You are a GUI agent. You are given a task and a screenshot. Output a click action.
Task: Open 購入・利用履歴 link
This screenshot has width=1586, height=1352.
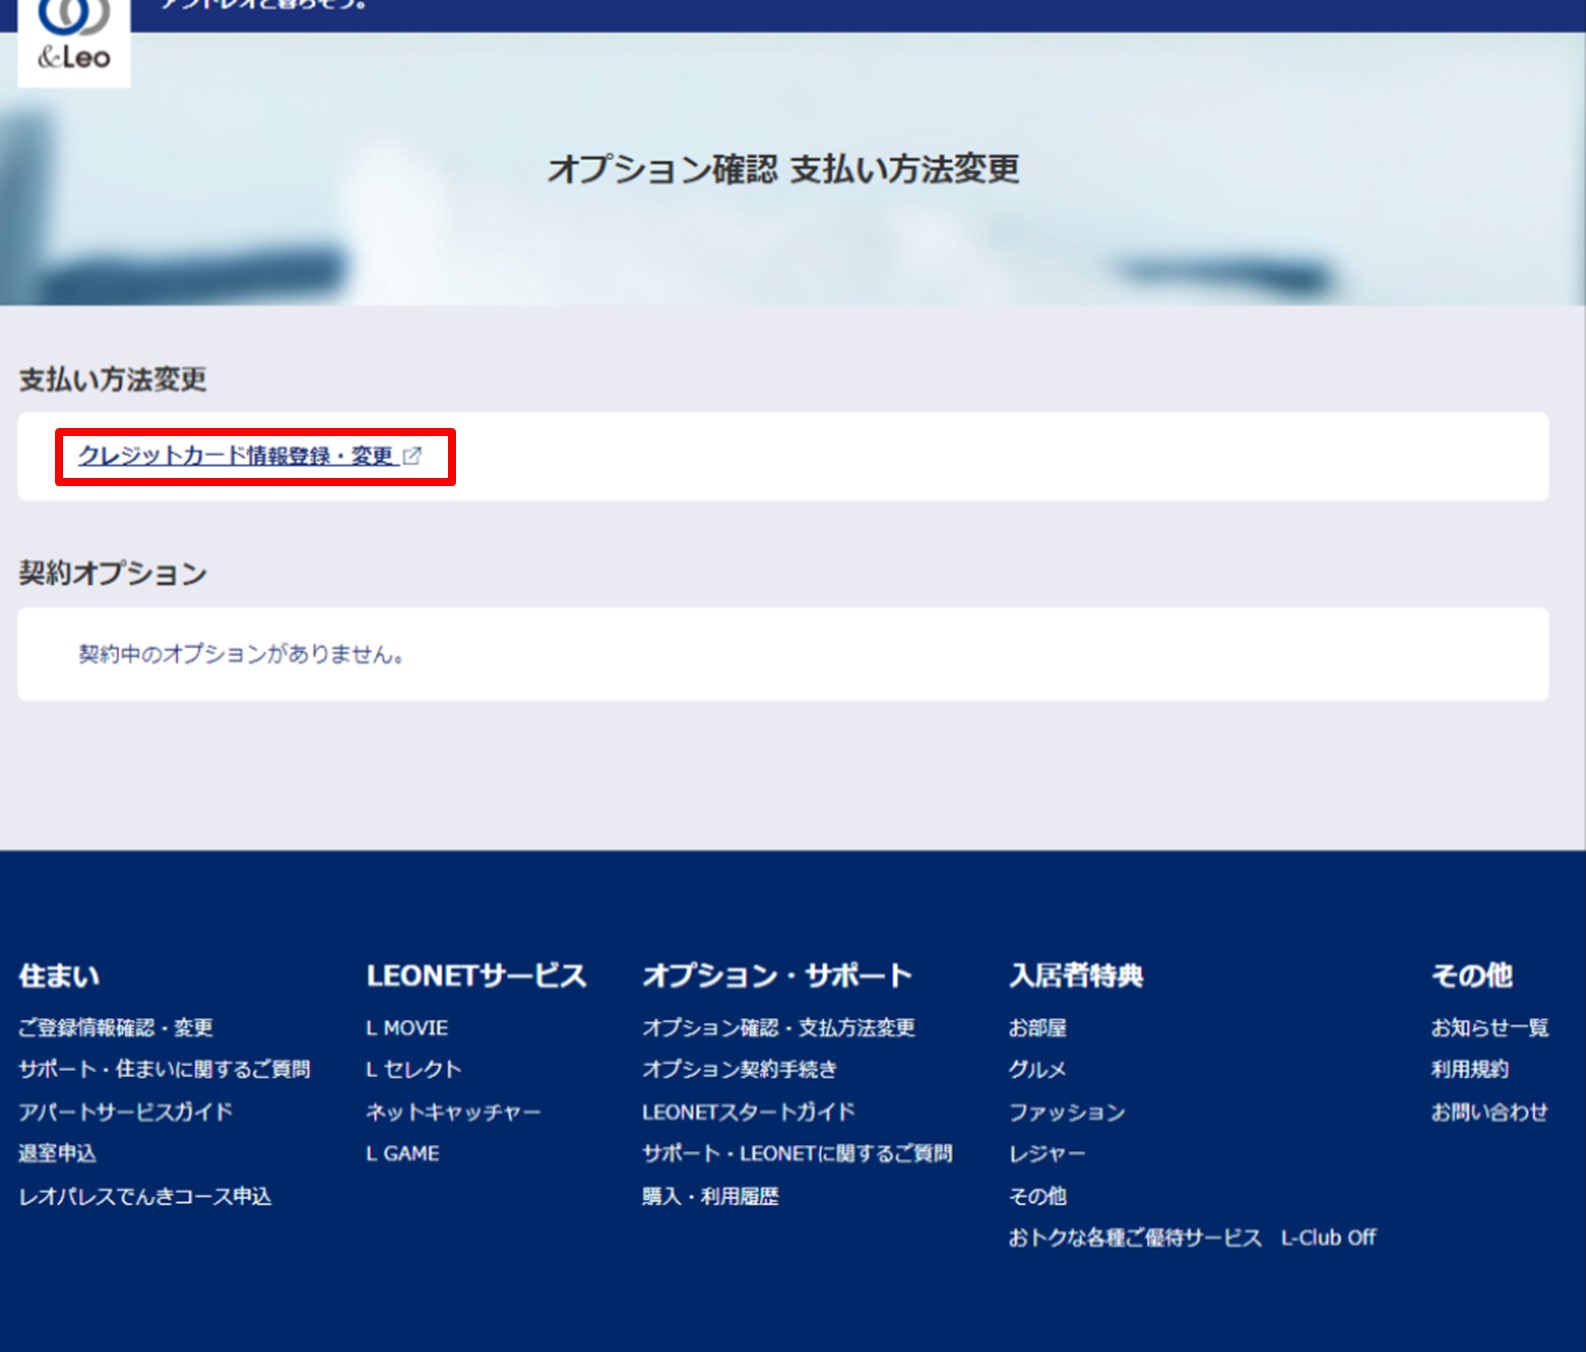pos(710,1196)
